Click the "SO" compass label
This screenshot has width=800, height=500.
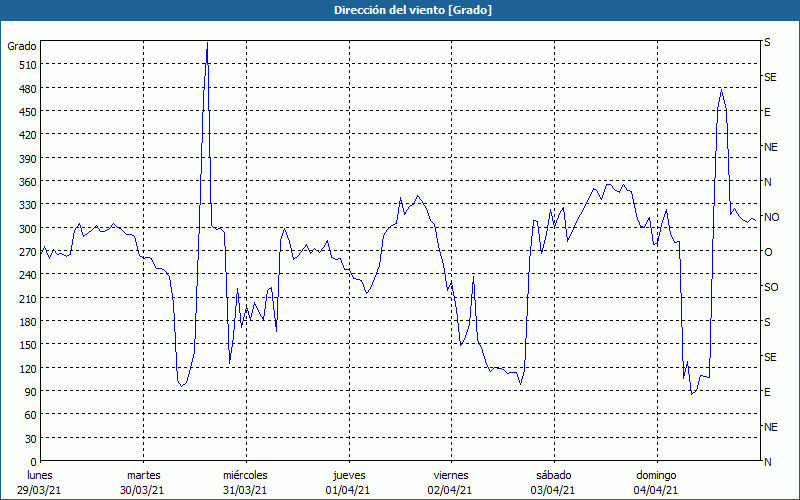(x=771, y=287)
